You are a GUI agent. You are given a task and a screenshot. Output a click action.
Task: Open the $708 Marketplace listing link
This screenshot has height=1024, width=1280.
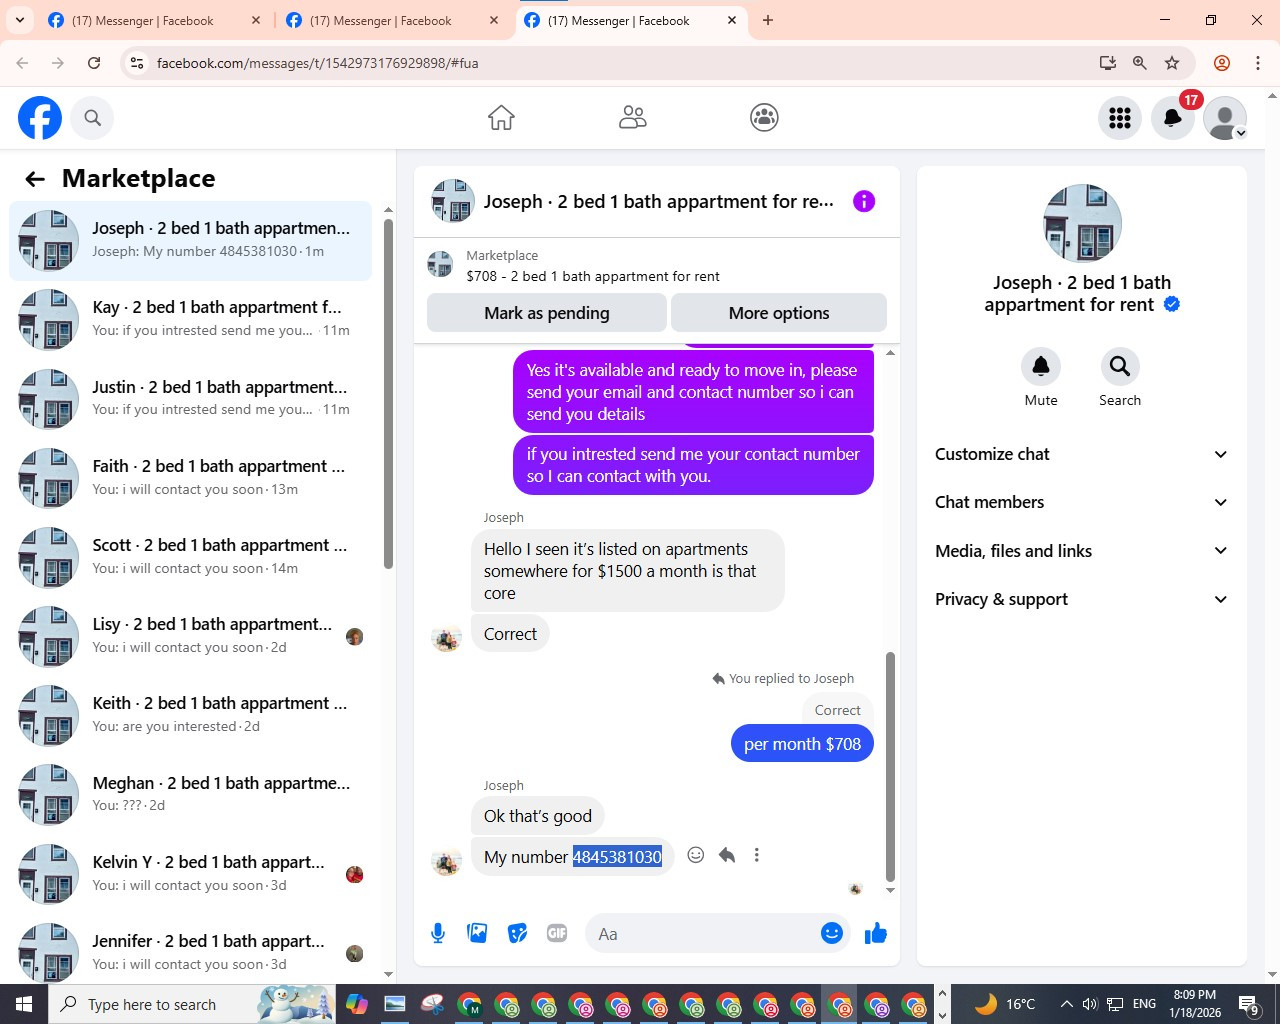coord(592,276)
